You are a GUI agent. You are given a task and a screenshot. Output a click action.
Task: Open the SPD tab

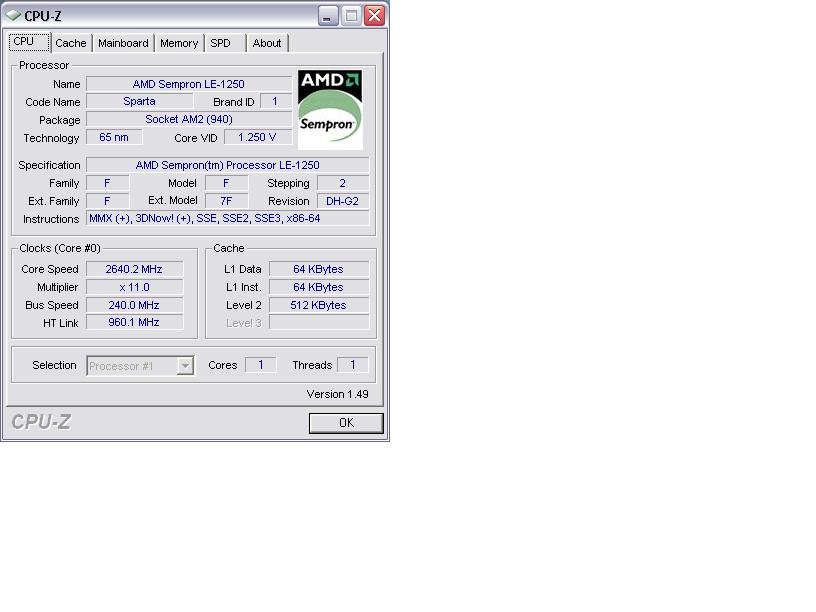click(225, 43)
